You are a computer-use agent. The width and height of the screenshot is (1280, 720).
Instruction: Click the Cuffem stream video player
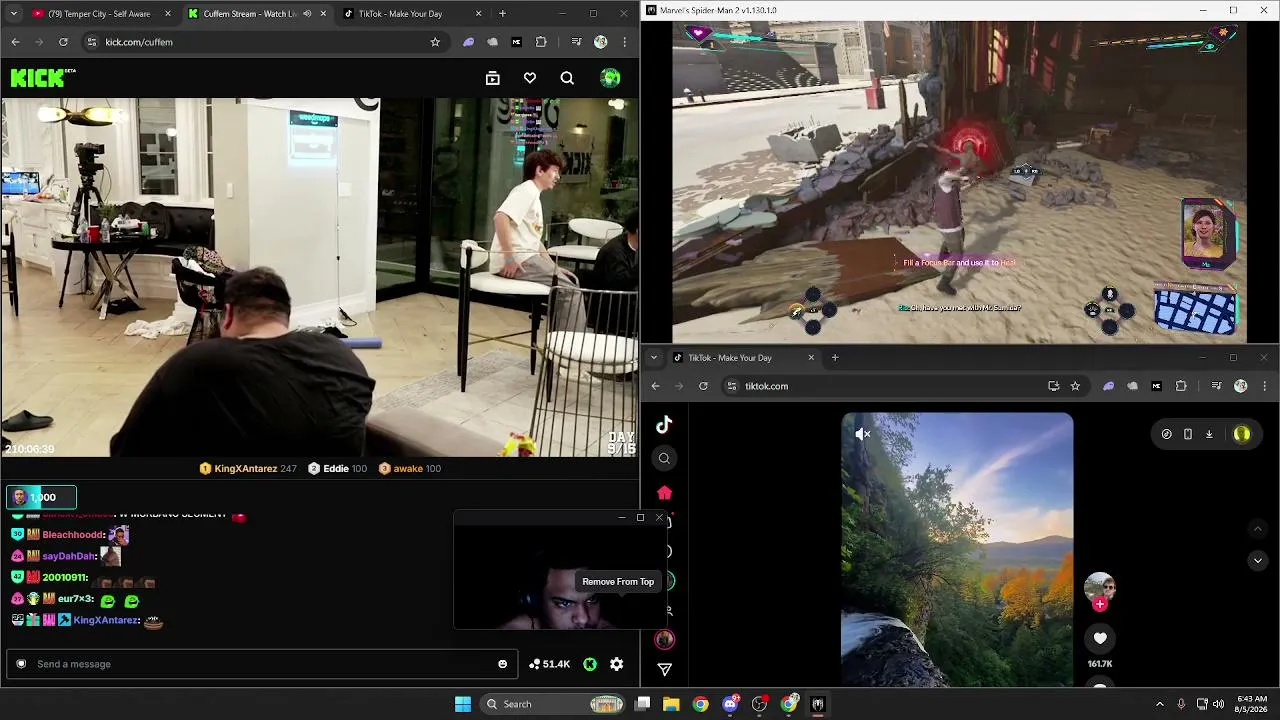[320, 277]
